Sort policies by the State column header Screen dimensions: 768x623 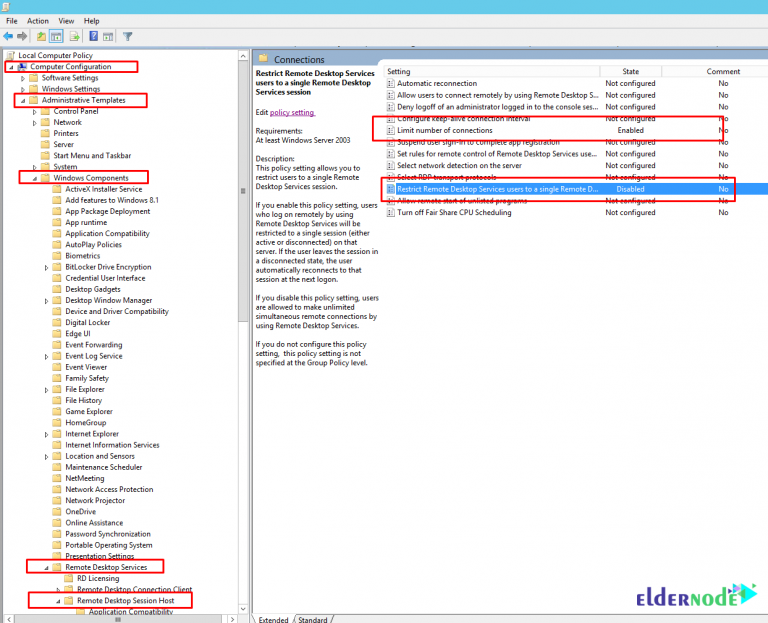pyautogui.click(x=630, y=72)
